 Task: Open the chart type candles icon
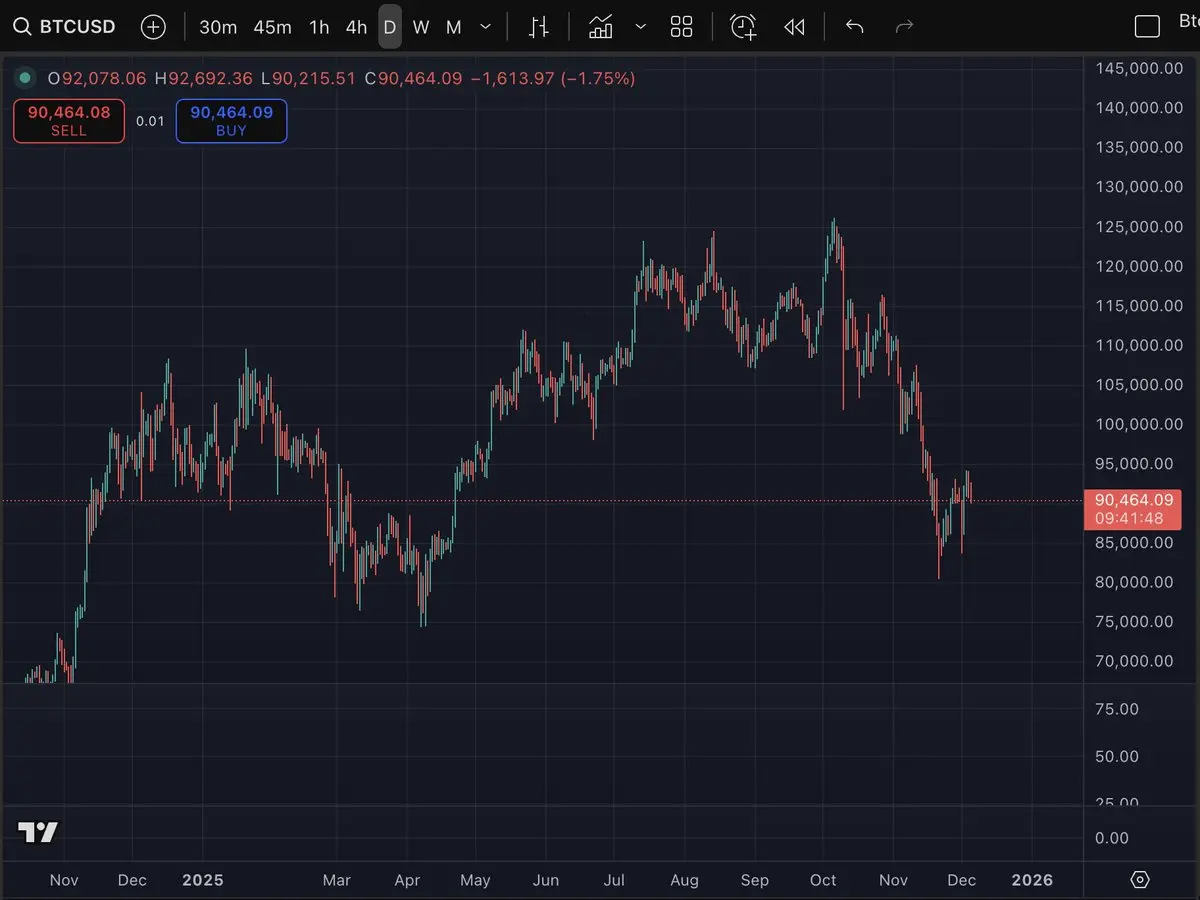pos(538,27)
